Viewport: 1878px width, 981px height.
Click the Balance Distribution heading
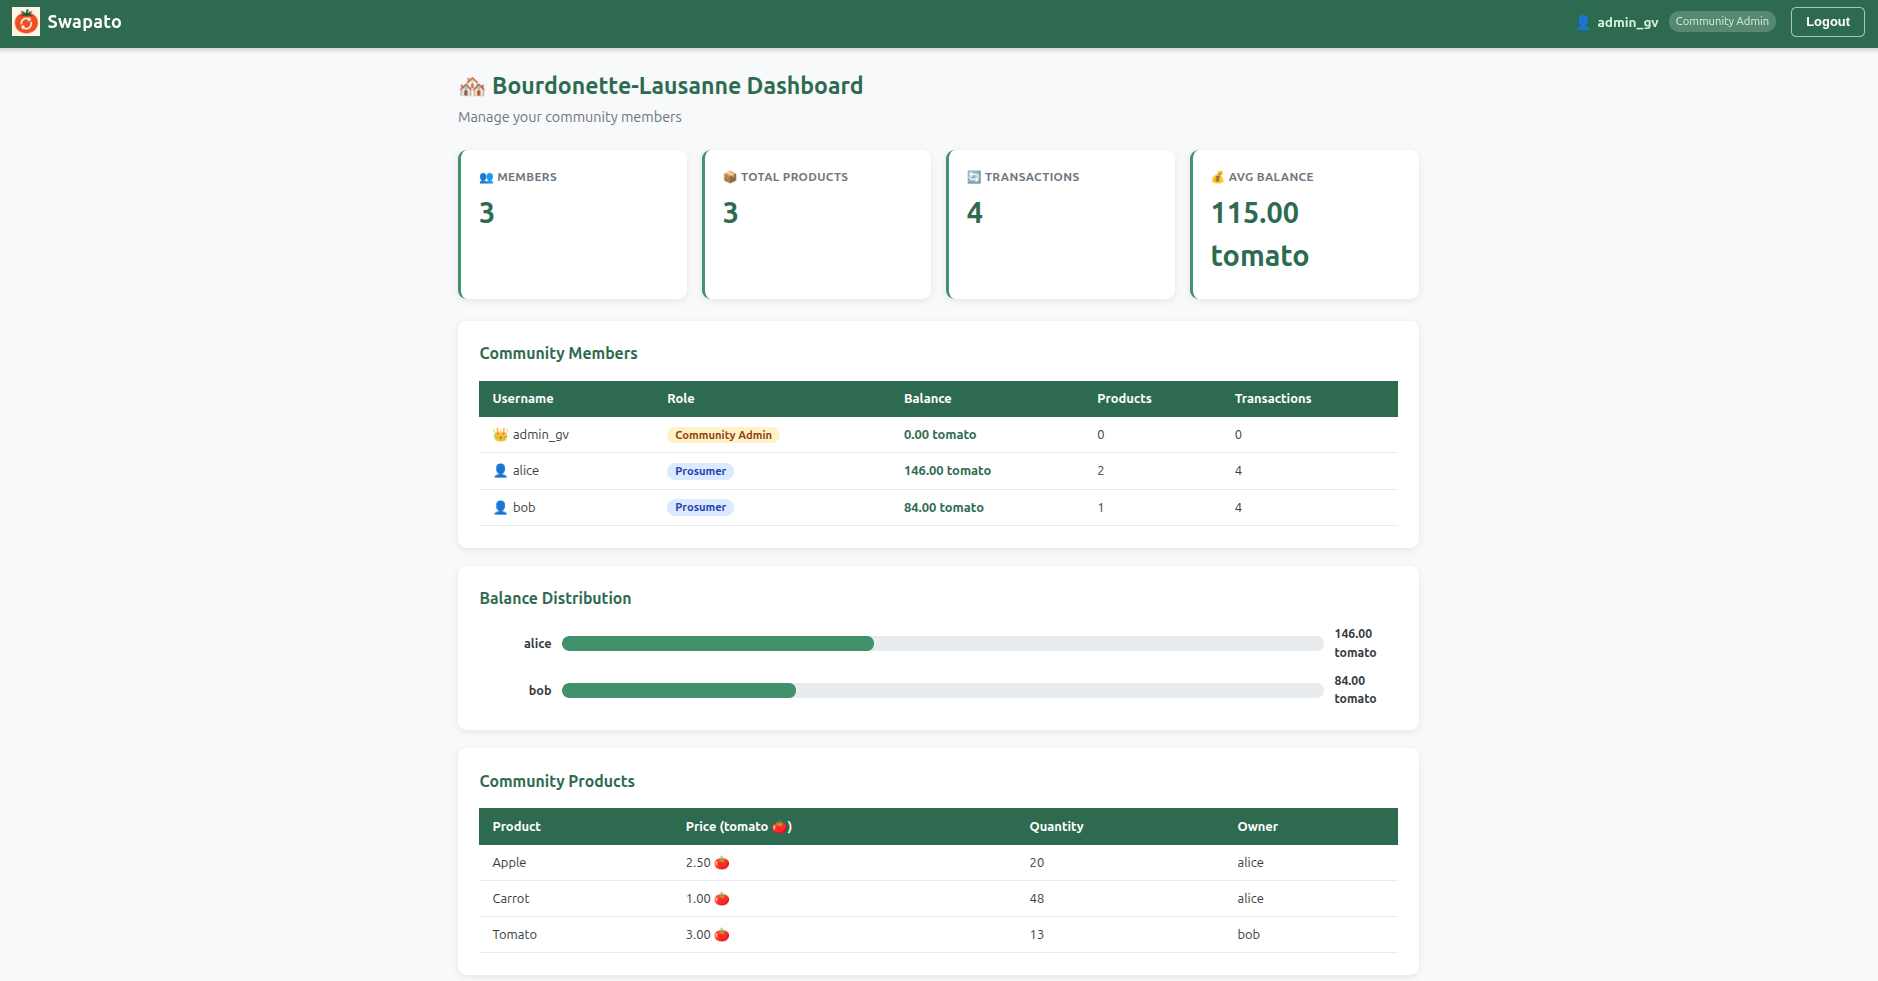pos(555,599)
